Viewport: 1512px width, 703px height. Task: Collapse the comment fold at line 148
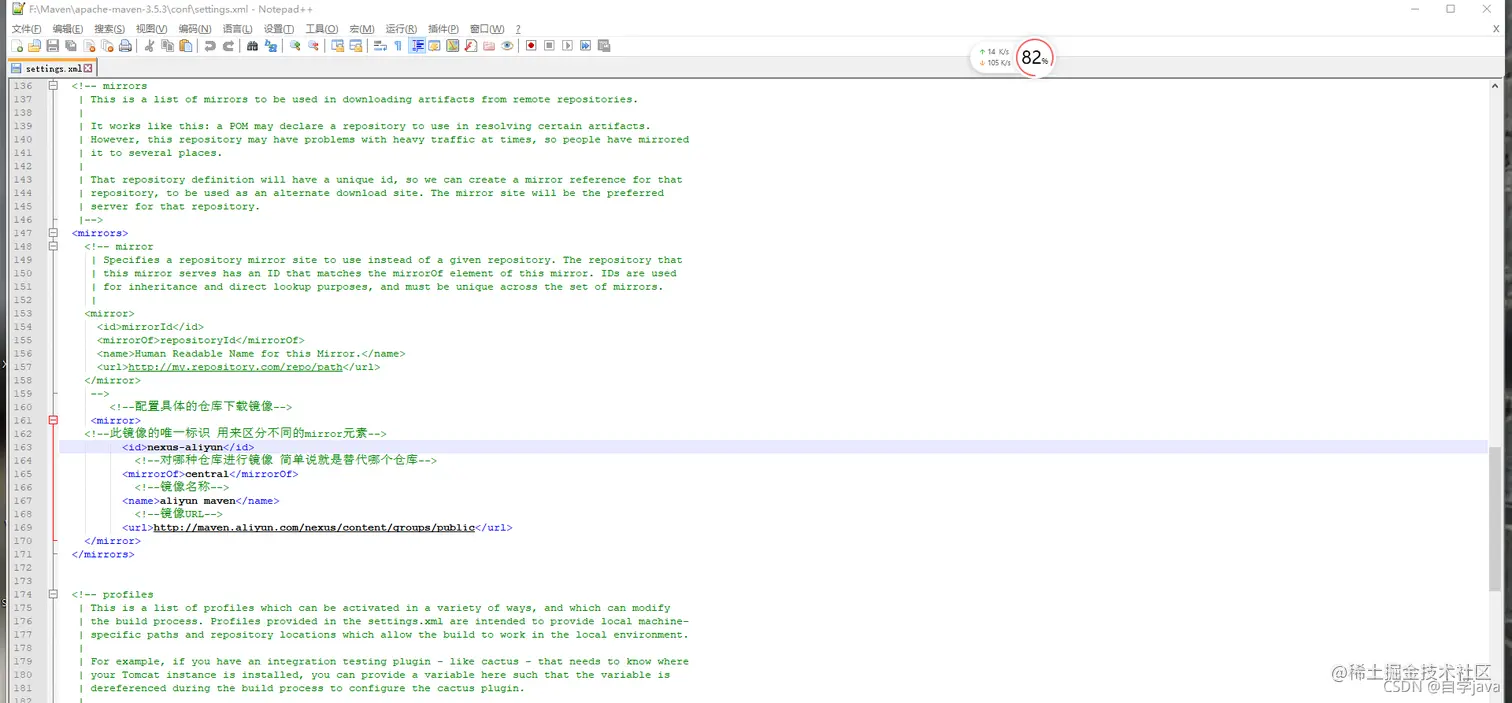click(x=53, y=246)
